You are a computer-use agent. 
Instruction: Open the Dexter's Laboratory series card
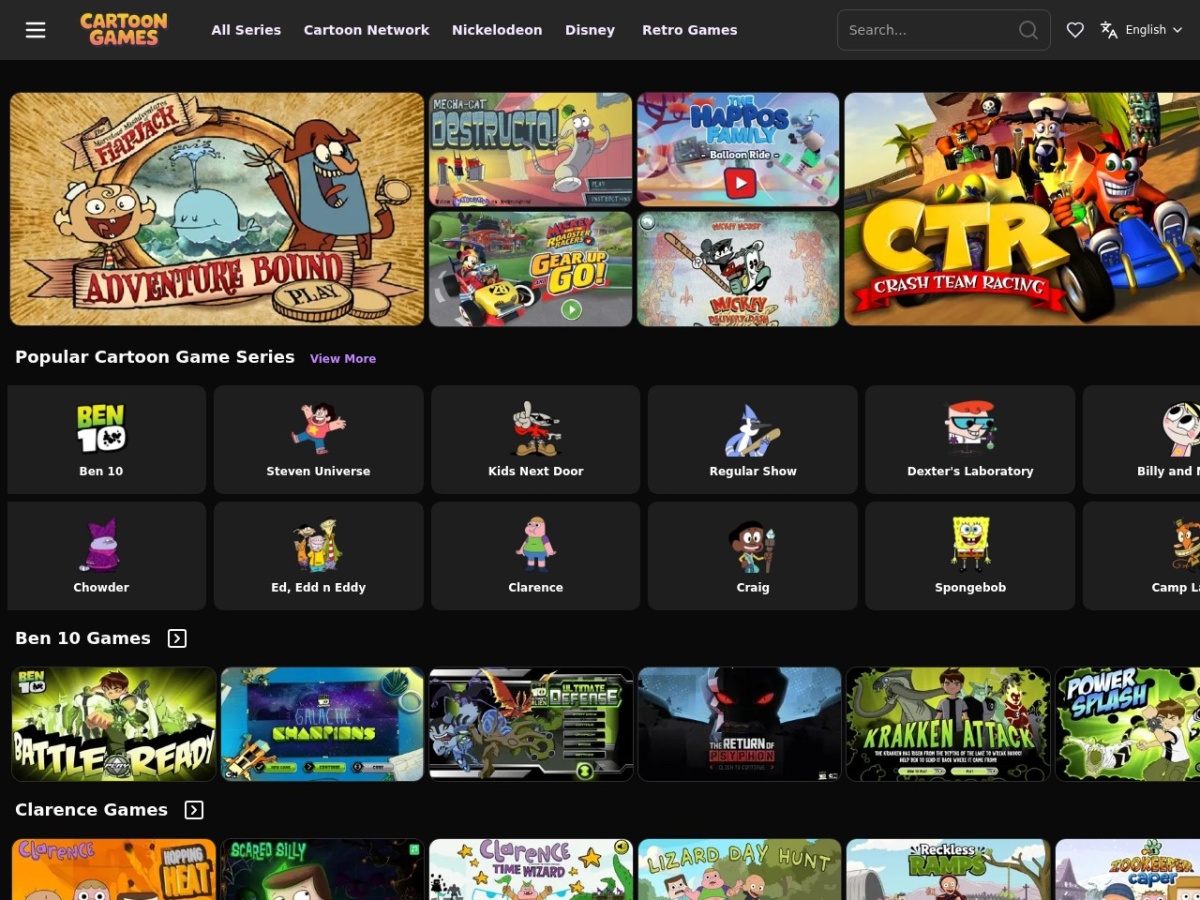pyautogui.click(x=970, y=440)
